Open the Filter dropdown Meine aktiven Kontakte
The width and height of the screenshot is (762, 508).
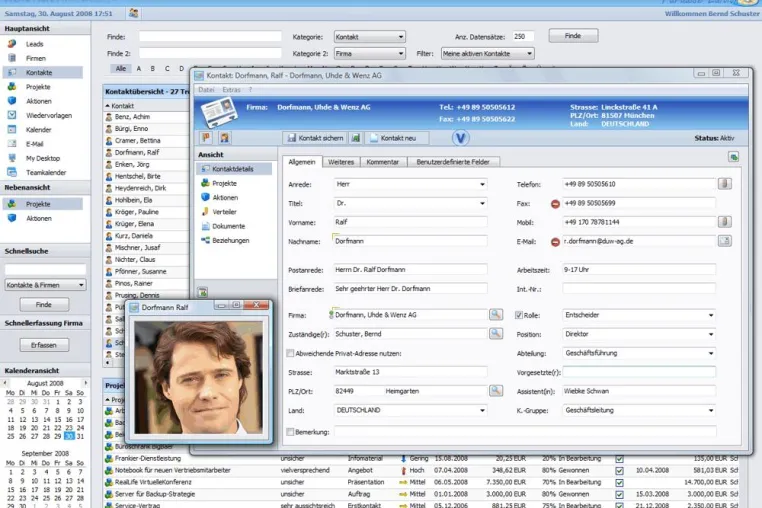click(487, 53)
